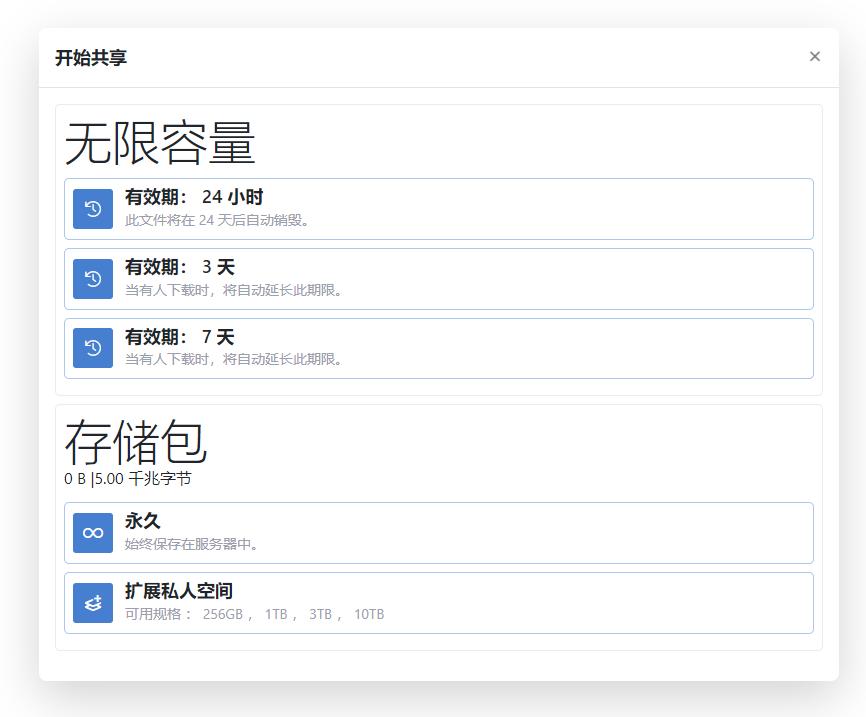Viewport: 866px width, 717px height.
Task: Select the 有效期 24 小时 sharing option
Action: point(438,209)
